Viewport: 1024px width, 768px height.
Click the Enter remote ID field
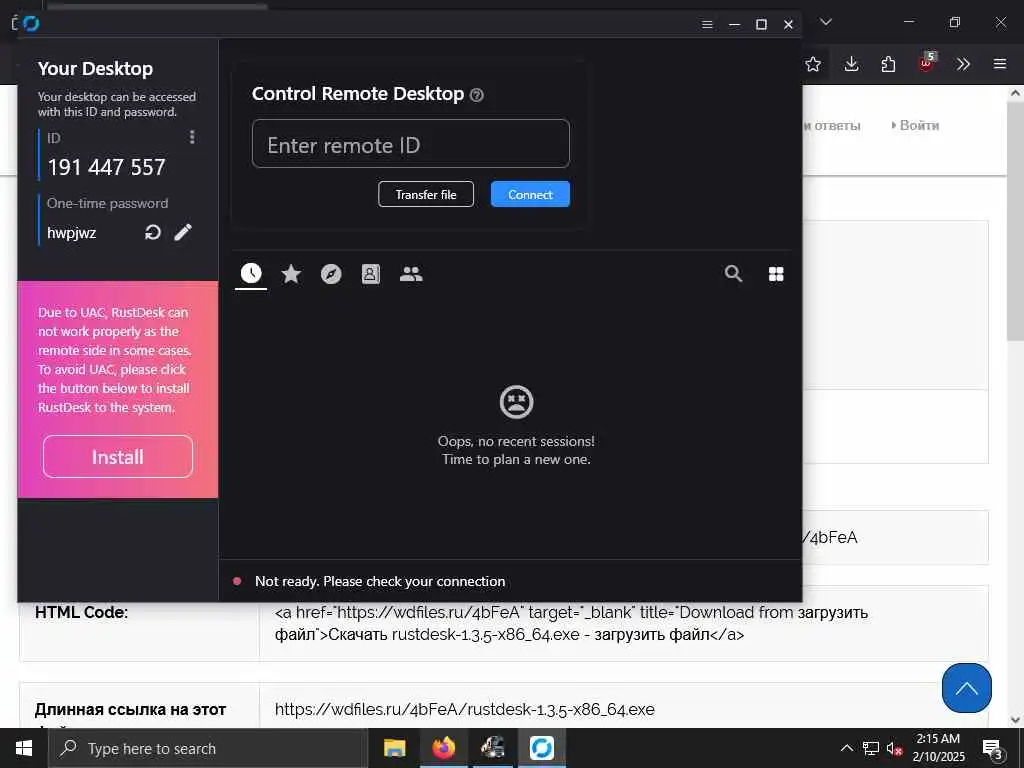click(x=411, y=144)
